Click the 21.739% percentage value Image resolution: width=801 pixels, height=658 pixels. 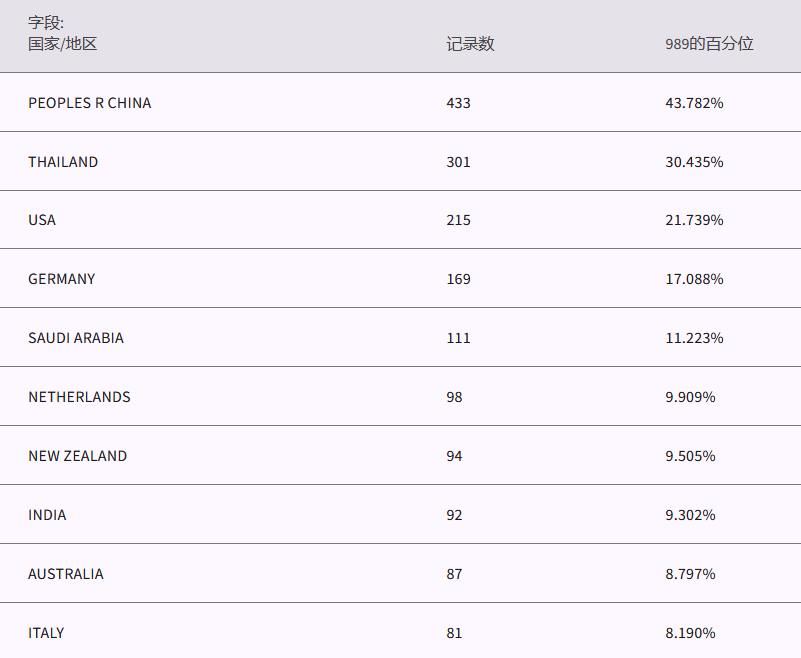694,220
